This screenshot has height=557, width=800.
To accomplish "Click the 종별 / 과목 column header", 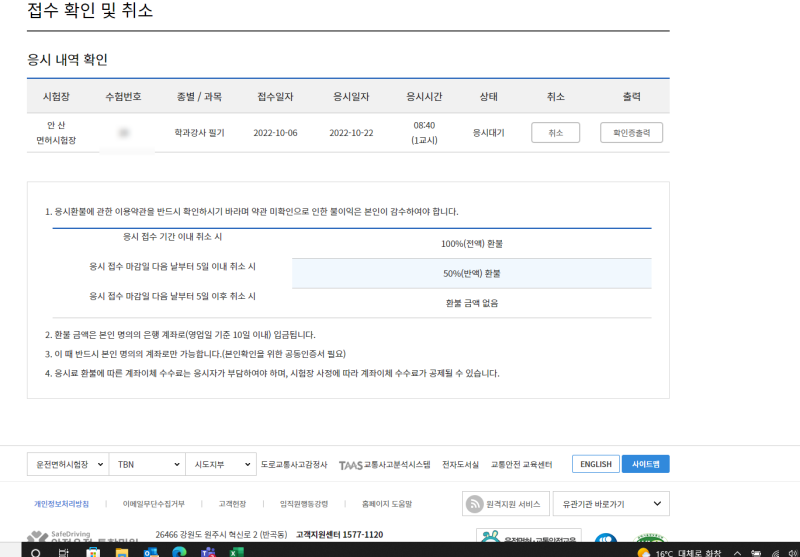I will point(199,96).
